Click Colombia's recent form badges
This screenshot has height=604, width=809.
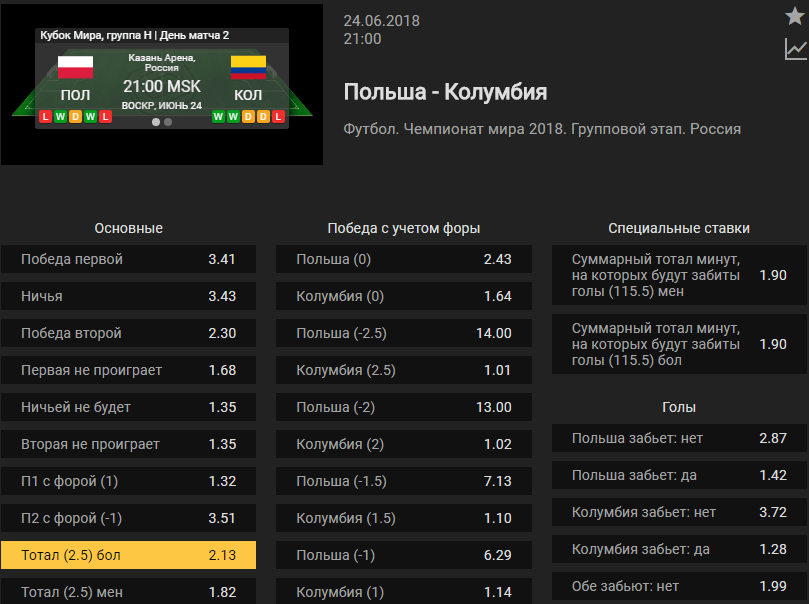[x=248, y=117]
